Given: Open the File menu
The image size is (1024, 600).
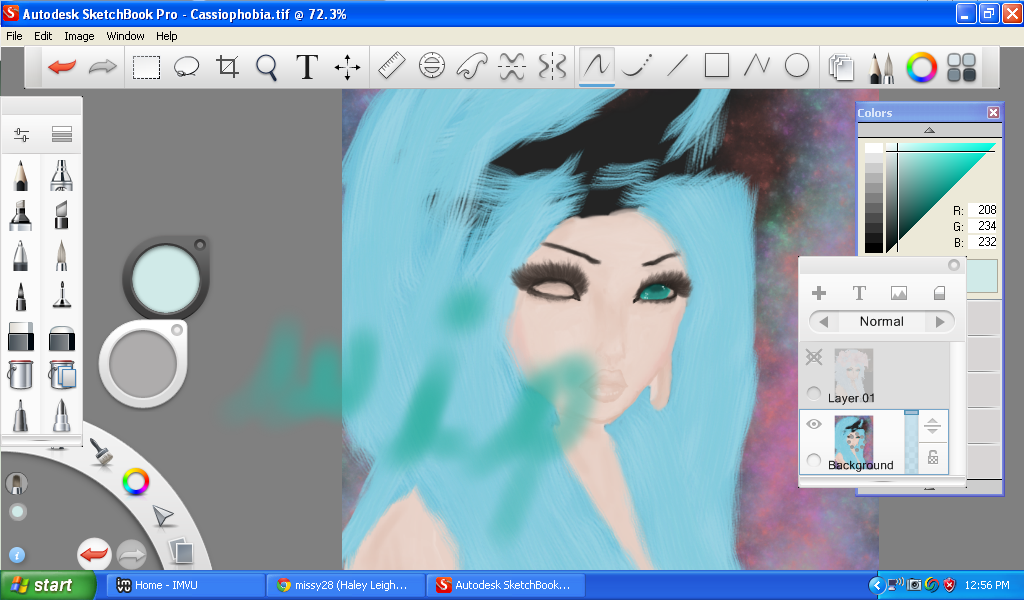Looking at the screenshot, I should (x=14, y=36).
